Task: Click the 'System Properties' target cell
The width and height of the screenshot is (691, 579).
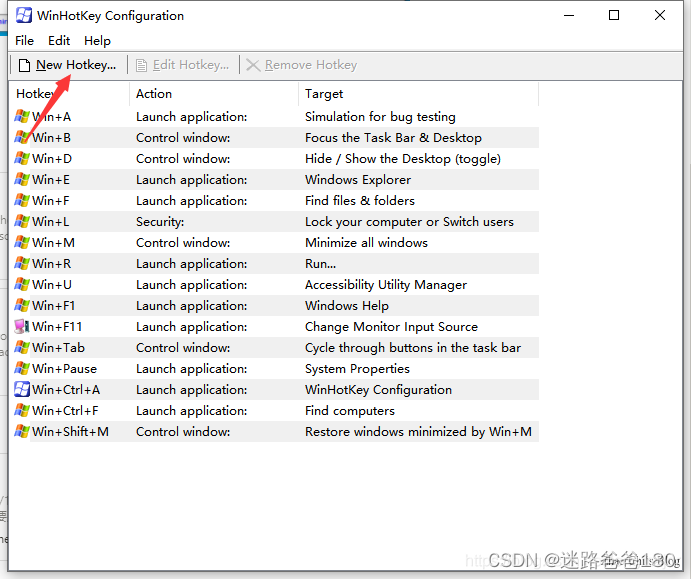Action: (357, 368)
